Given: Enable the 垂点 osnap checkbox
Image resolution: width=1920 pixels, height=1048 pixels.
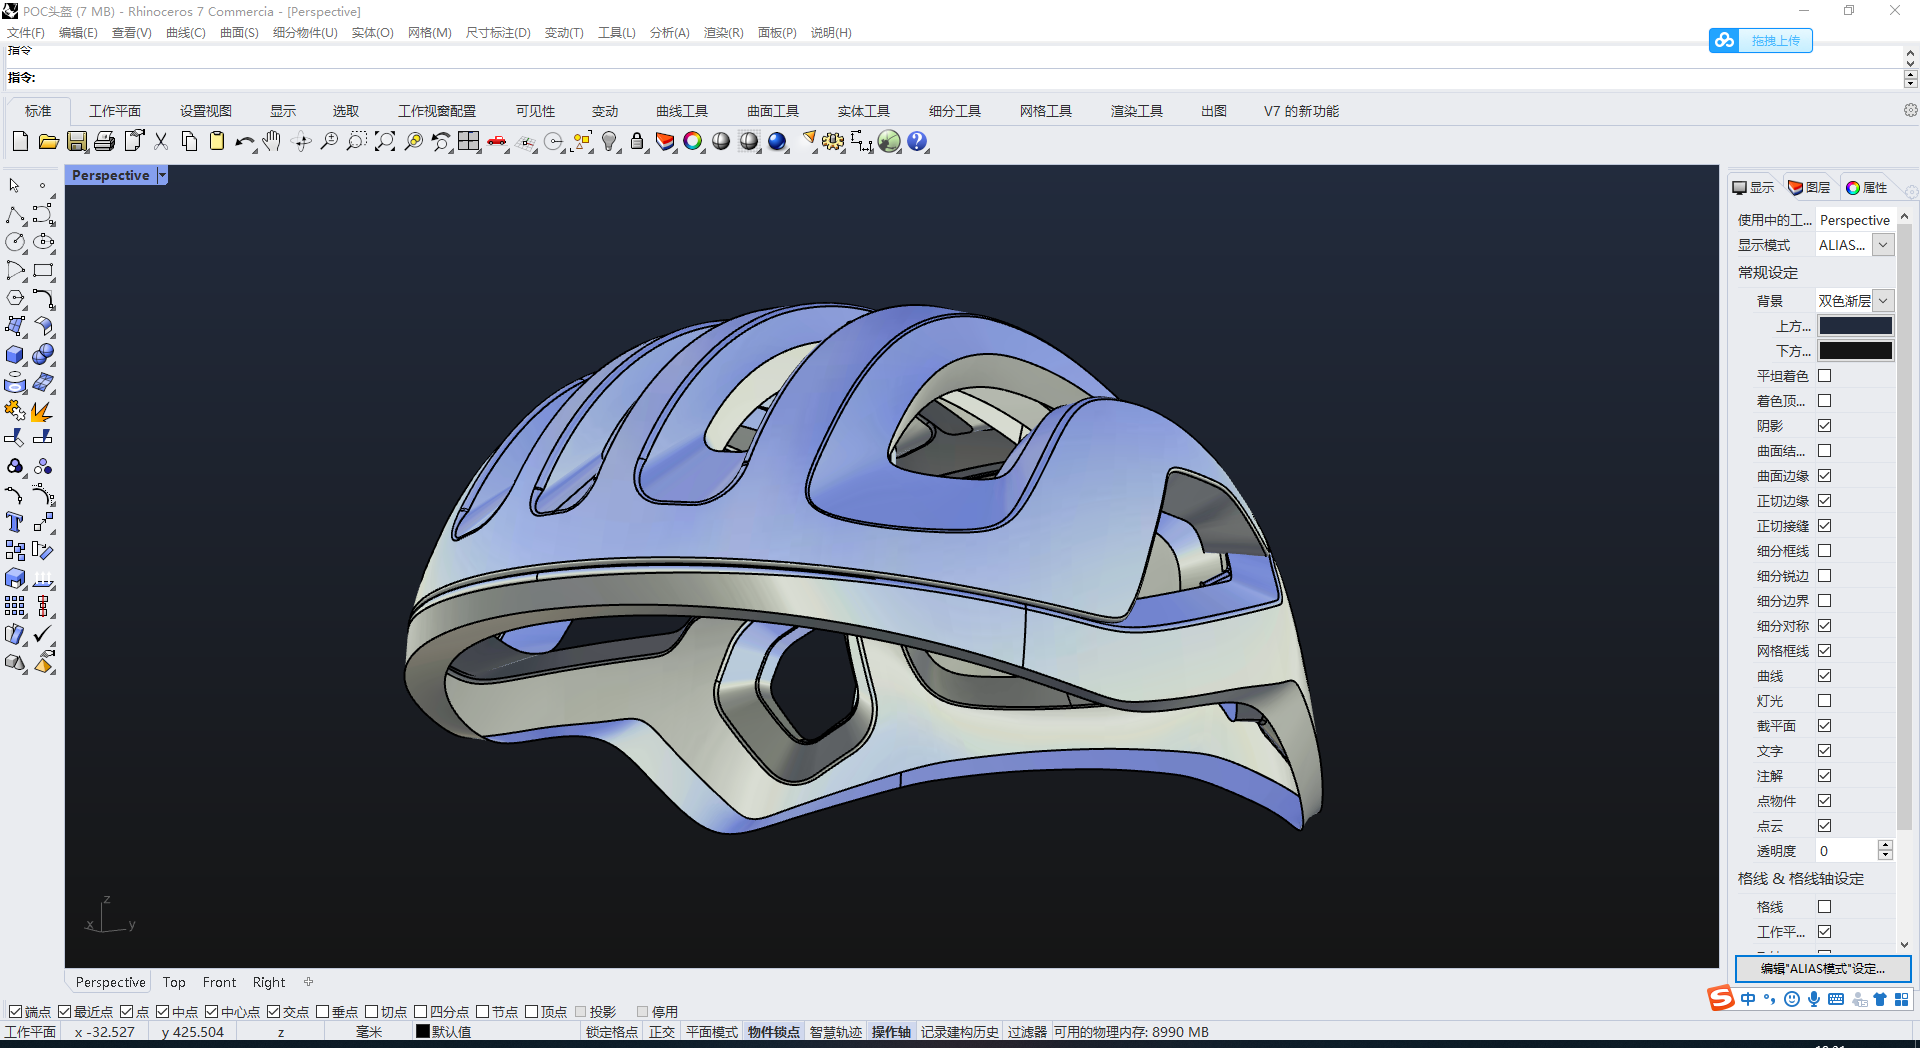Looking at the screenshot, I should click(323, 1011).
